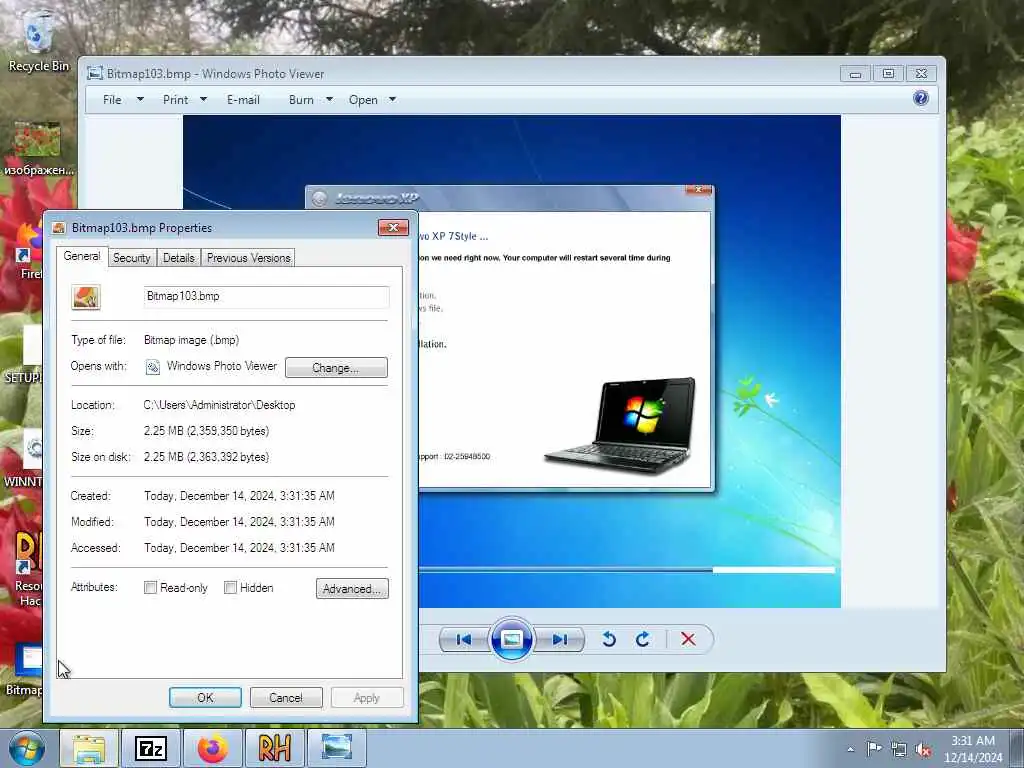The height and width of the screenshot is (768, 1024).
Task: Open the Recycle Bin desktop icon
Action: click(x=38, y=40)
